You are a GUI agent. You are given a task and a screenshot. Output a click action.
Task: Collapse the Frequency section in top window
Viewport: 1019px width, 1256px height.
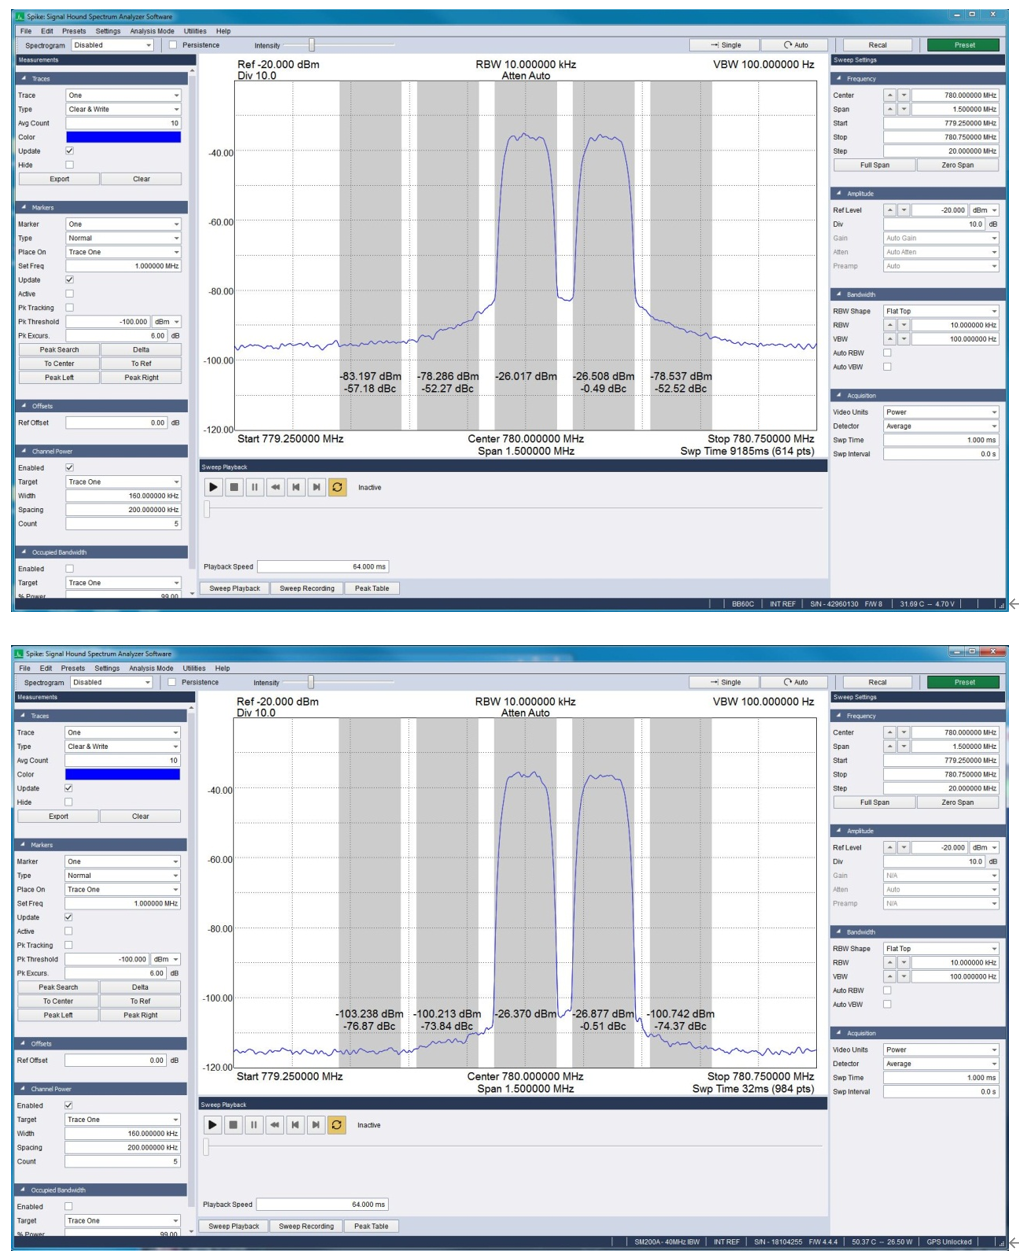point(839,78)
